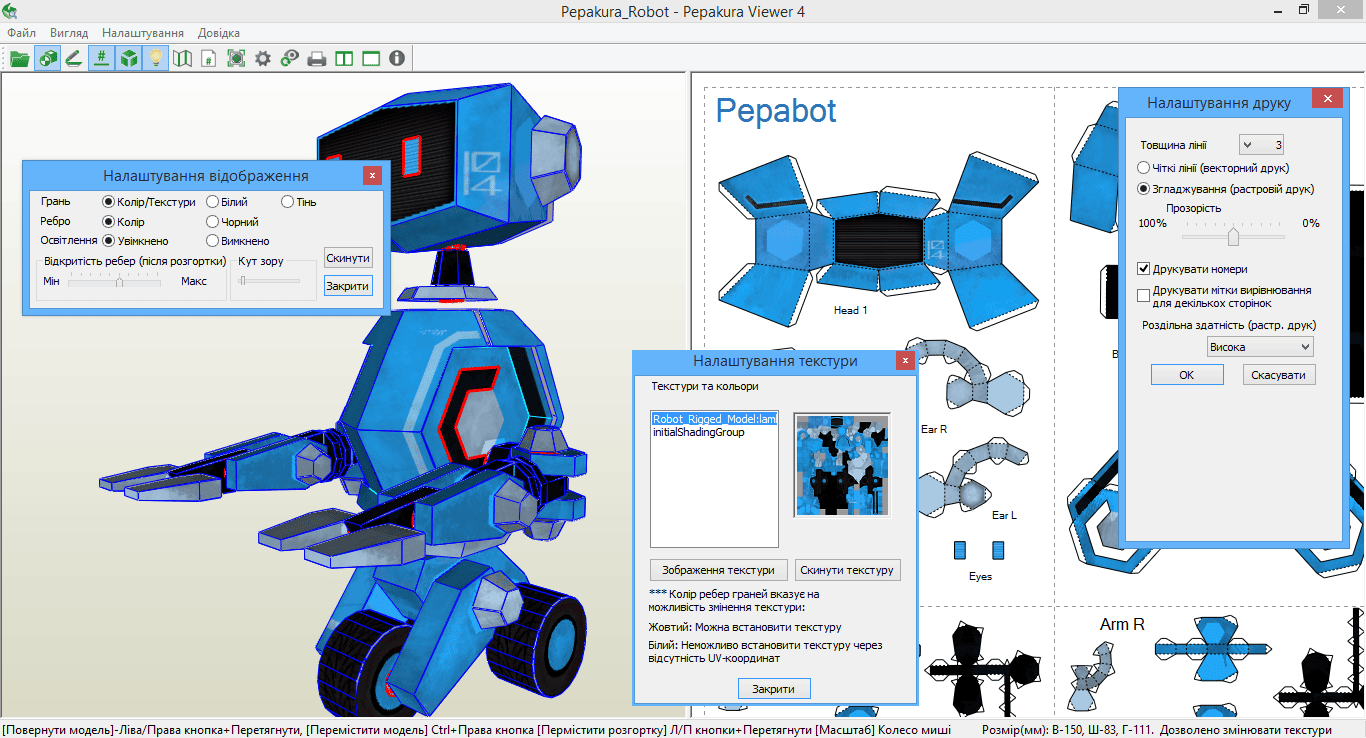
Task: Open the 'Висока' resolution dropdown
Action: pyautogui.click(x=1260, y=347)
